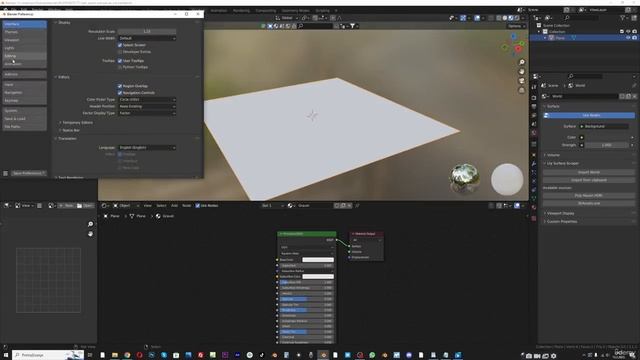Open Texture properties tab icon
The width and height of the screenshot is (640, 360).
pos(534,218)
